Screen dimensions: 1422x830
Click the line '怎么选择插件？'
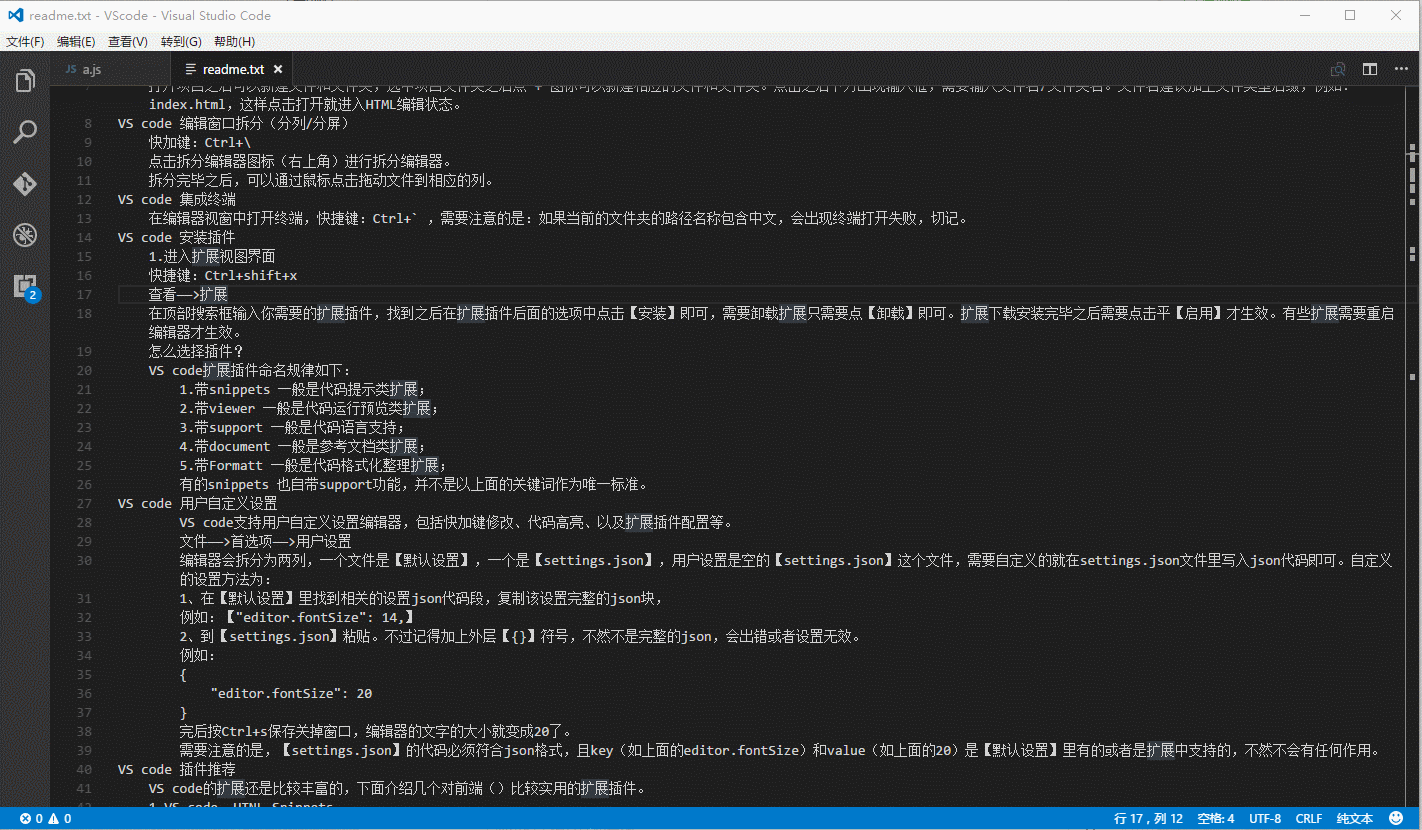pos(196,352)
